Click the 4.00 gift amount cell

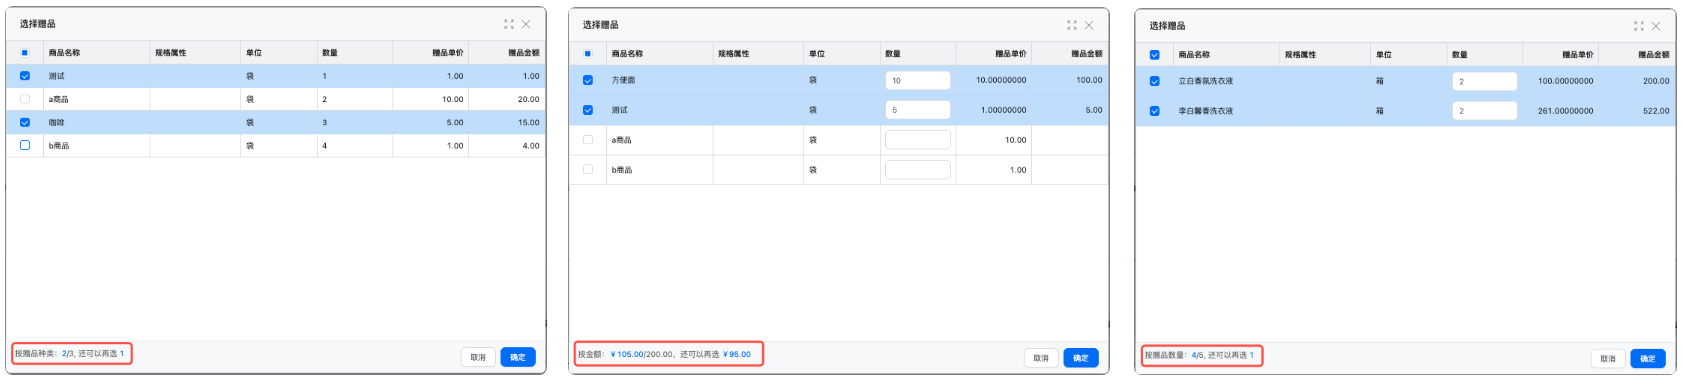(506, 145)
